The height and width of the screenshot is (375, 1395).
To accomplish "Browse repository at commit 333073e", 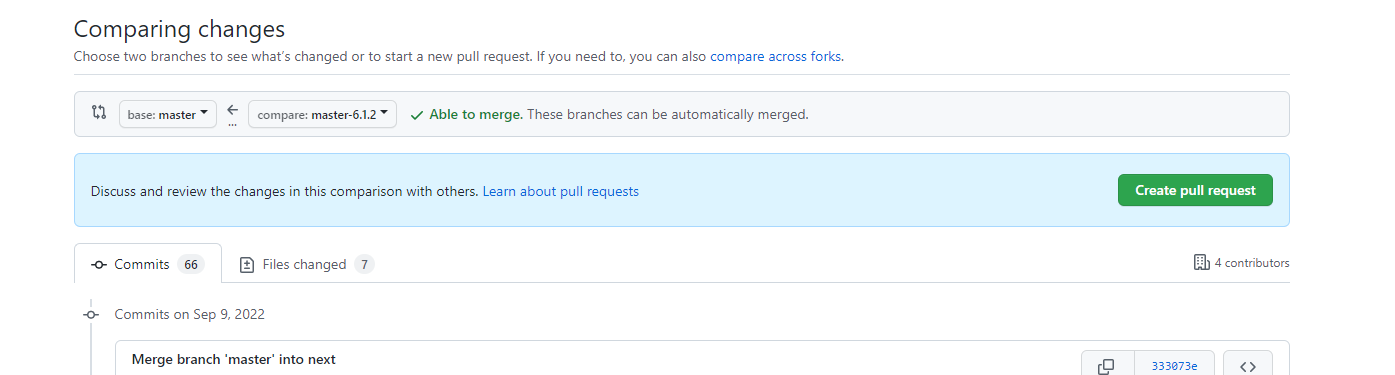I will 1247,366.
